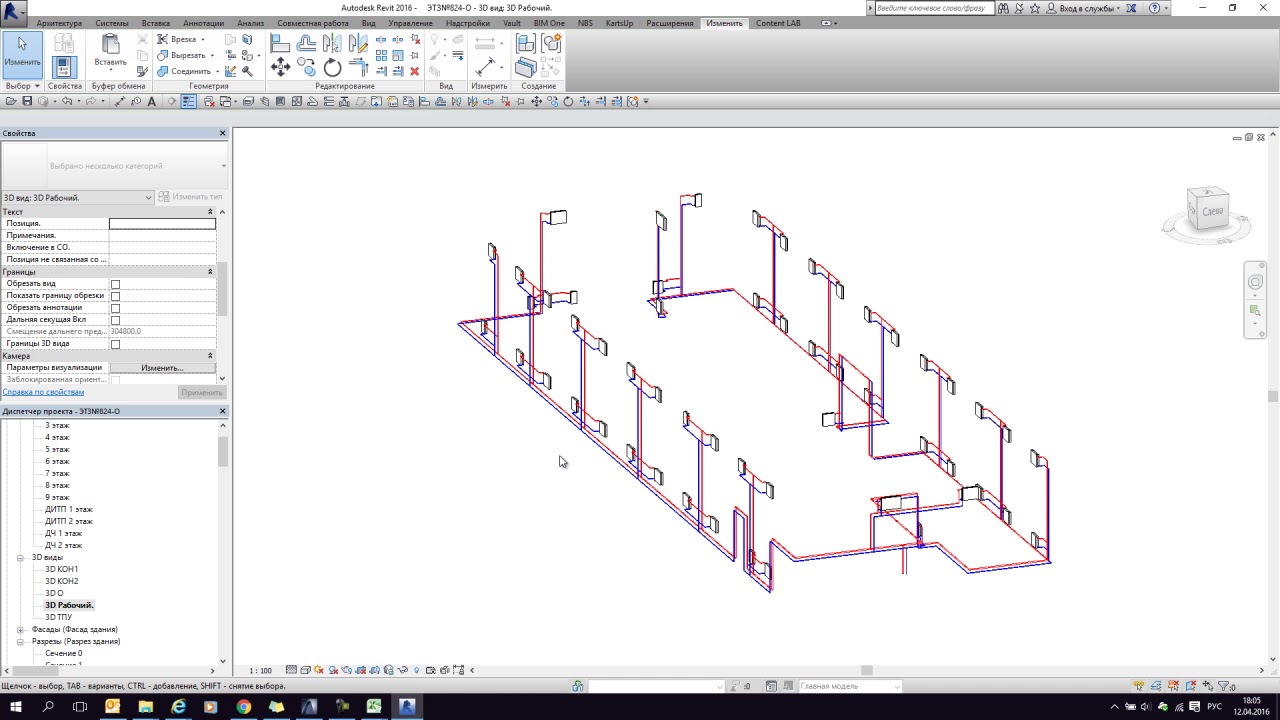The width and height of the screenshot is (1280, 720).
Task: Enable the Границы 3D вида checkbox
Action: [x=115, y=344]
